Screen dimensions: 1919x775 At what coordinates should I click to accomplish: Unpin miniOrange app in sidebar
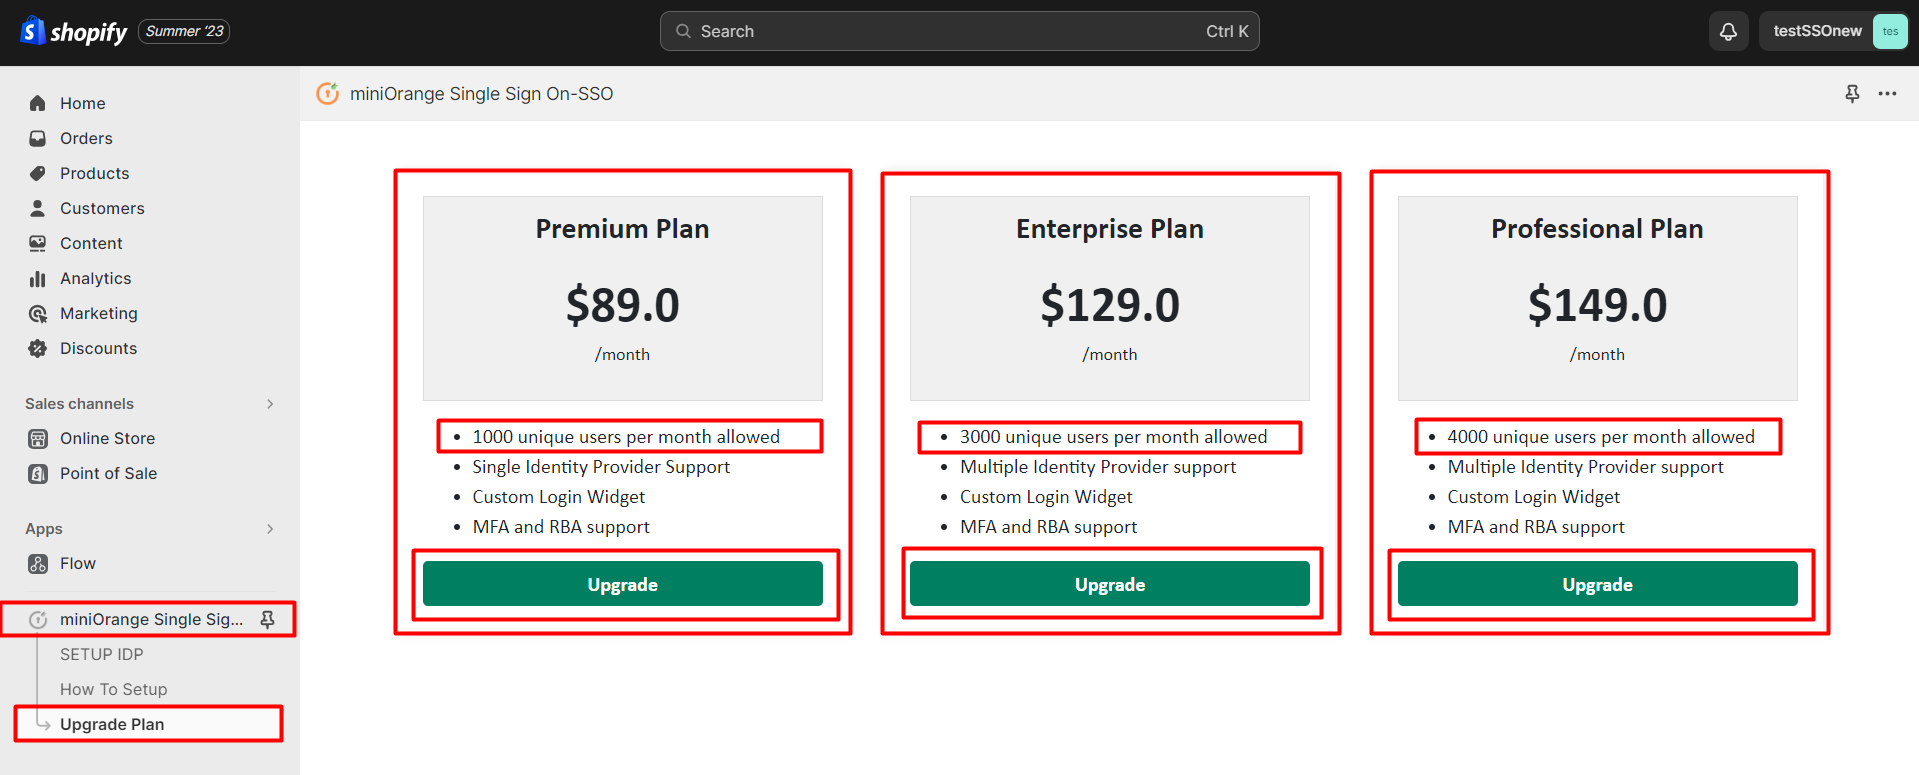(x=267, y=620)
